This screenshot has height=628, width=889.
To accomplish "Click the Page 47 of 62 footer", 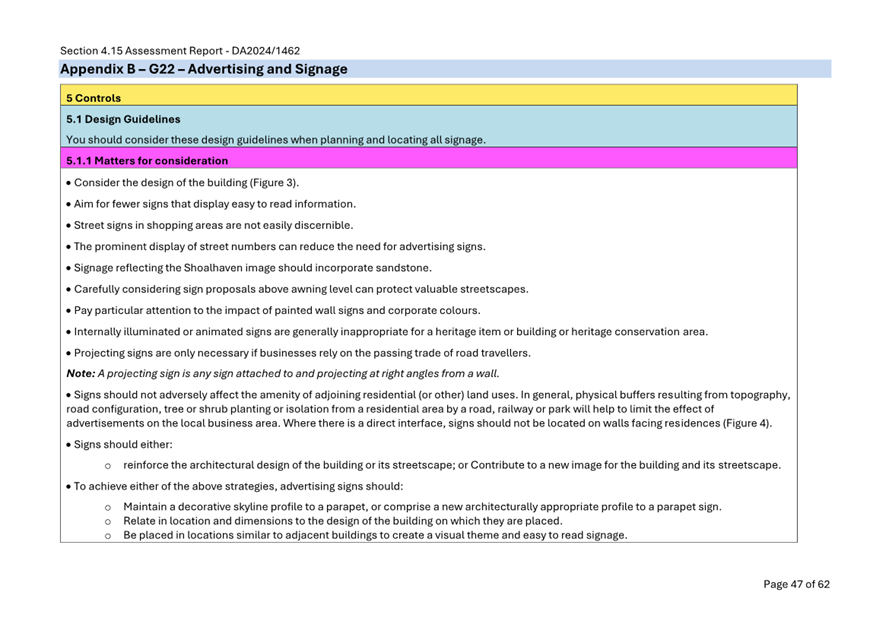I will point(796,584).
